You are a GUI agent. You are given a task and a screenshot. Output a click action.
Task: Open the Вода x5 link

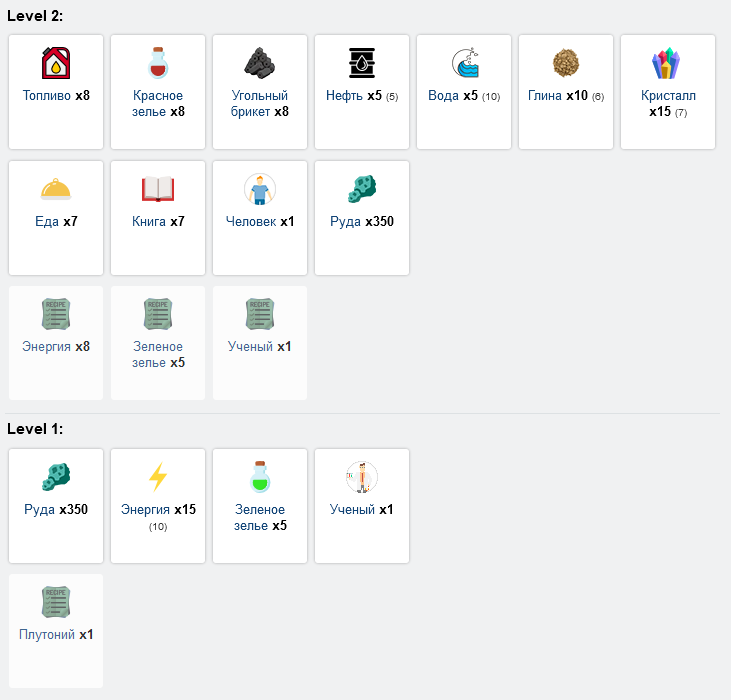coord(453,96)
